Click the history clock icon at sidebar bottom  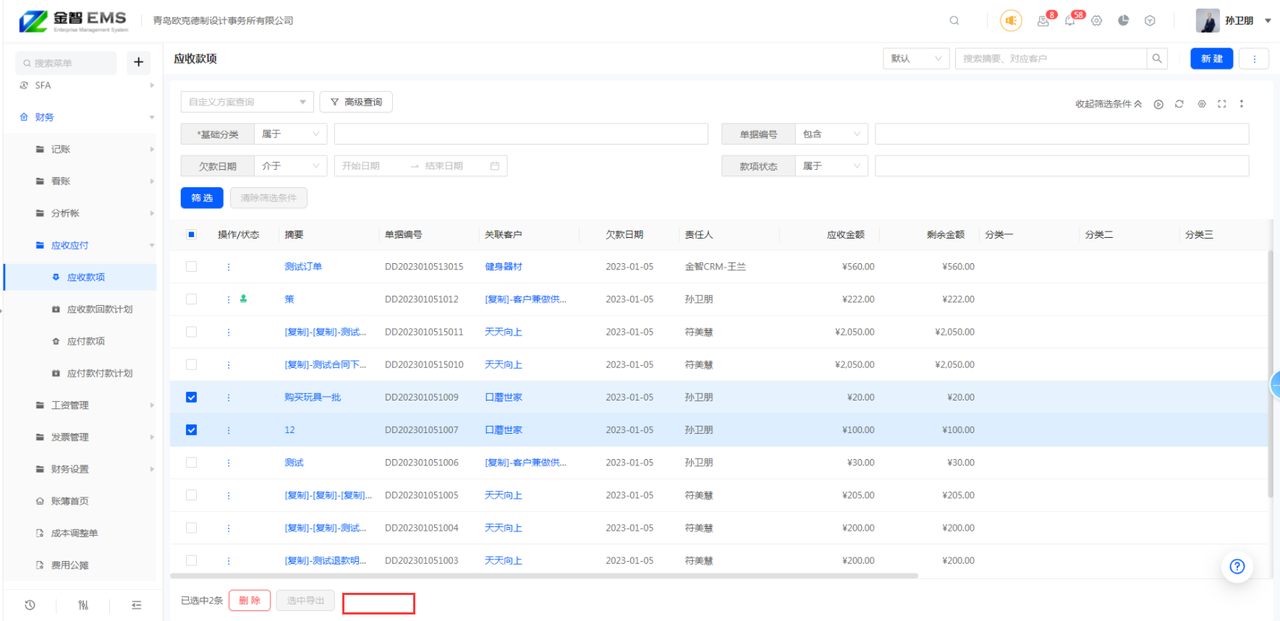click(30, 605)
